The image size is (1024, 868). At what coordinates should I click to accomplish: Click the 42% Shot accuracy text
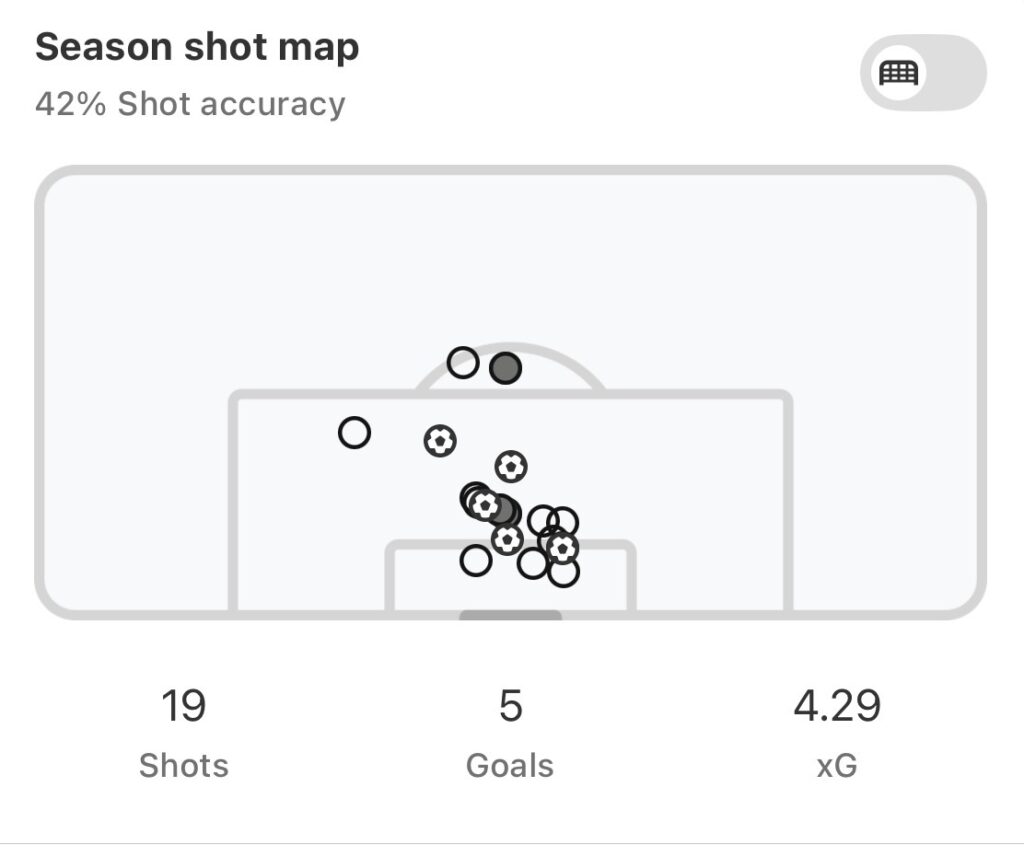click(x=190, y=104)
